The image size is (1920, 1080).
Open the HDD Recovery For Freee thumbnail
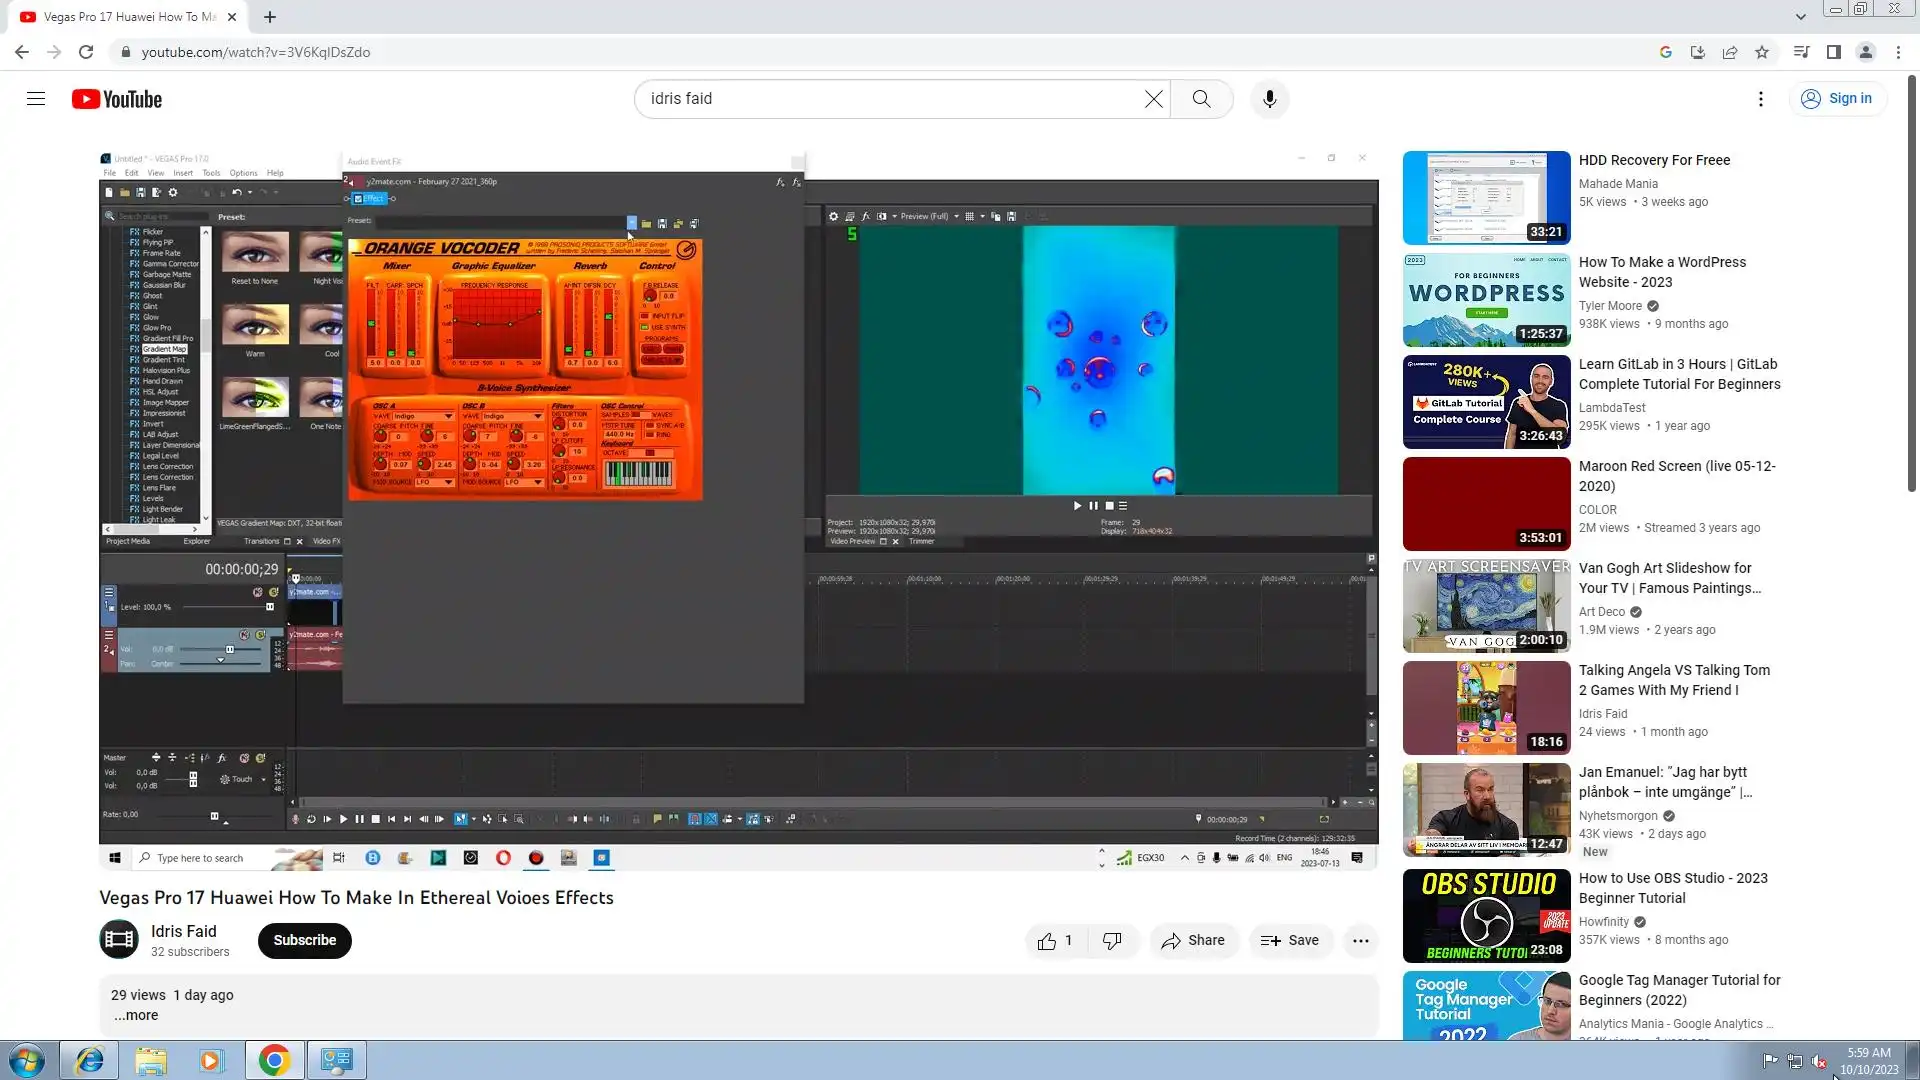(x=1486, y=198)
